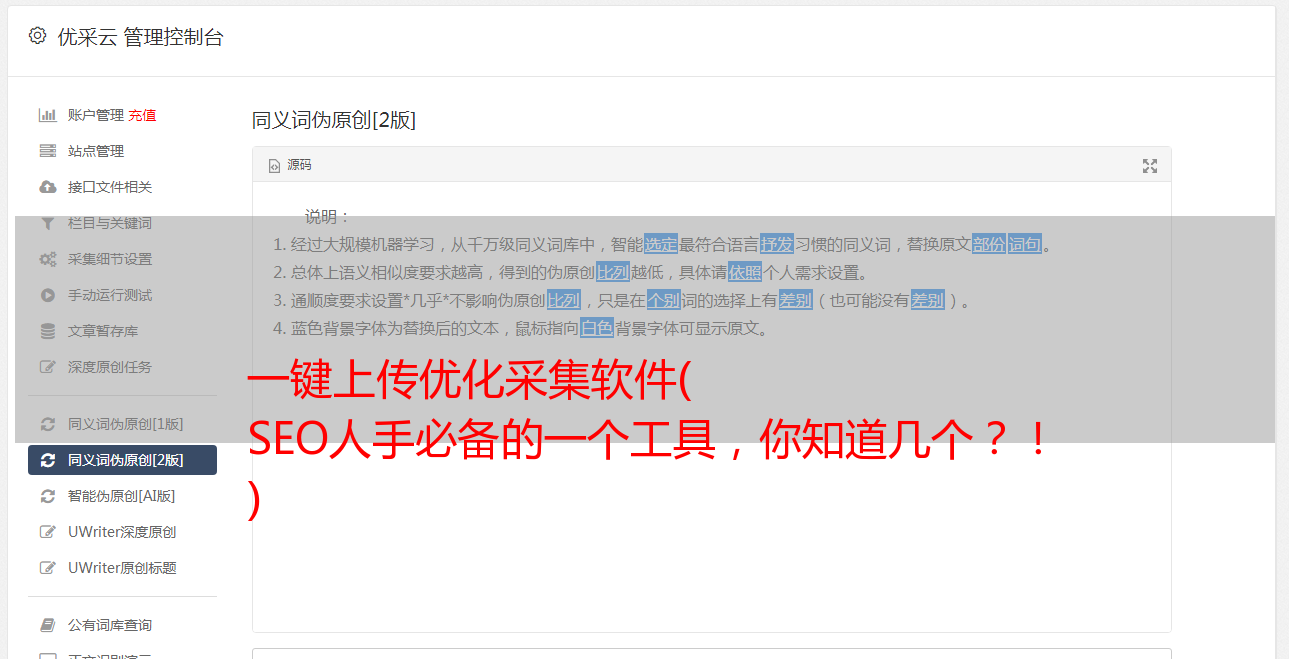Click the play circle icon for 手动运行测试
The image size is (1289, 659).
point(47,295)
